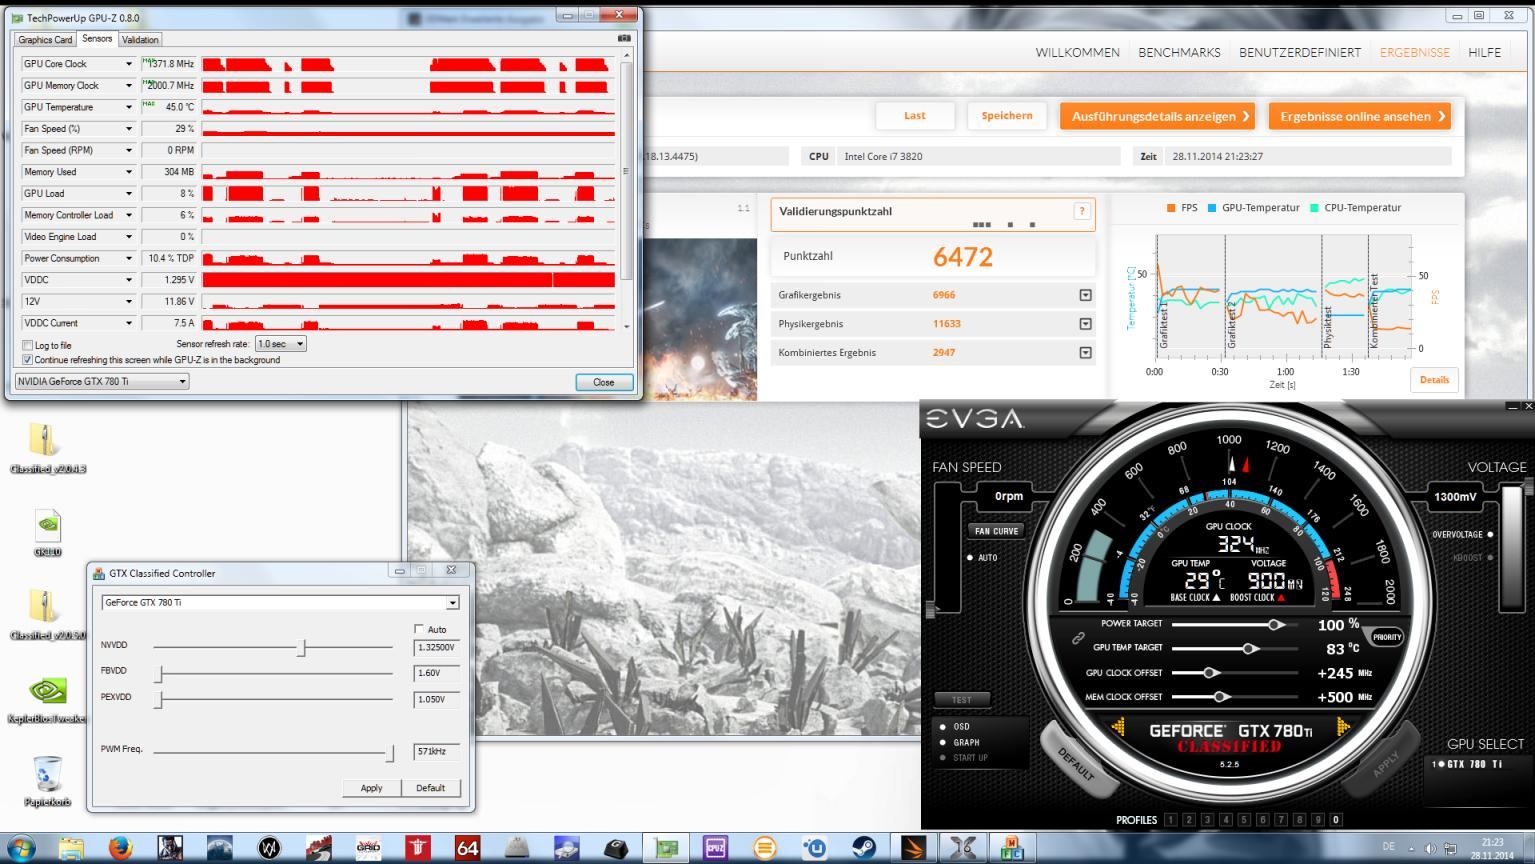Switch to EVGA Precision X taskbar icon

(963, 848)
